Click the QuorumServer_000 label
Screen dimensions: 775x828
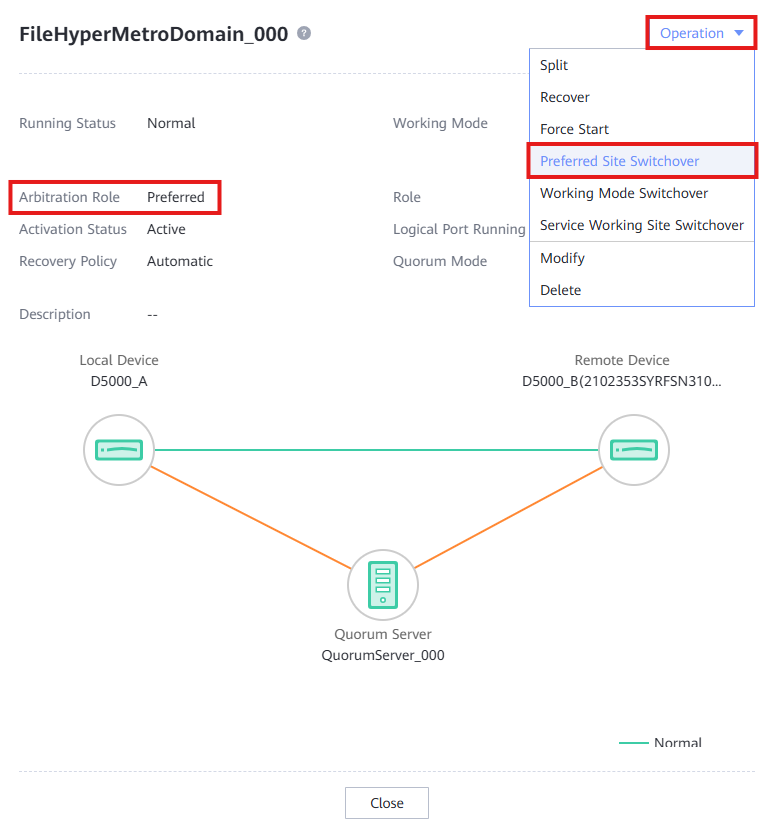click(383, 655)
